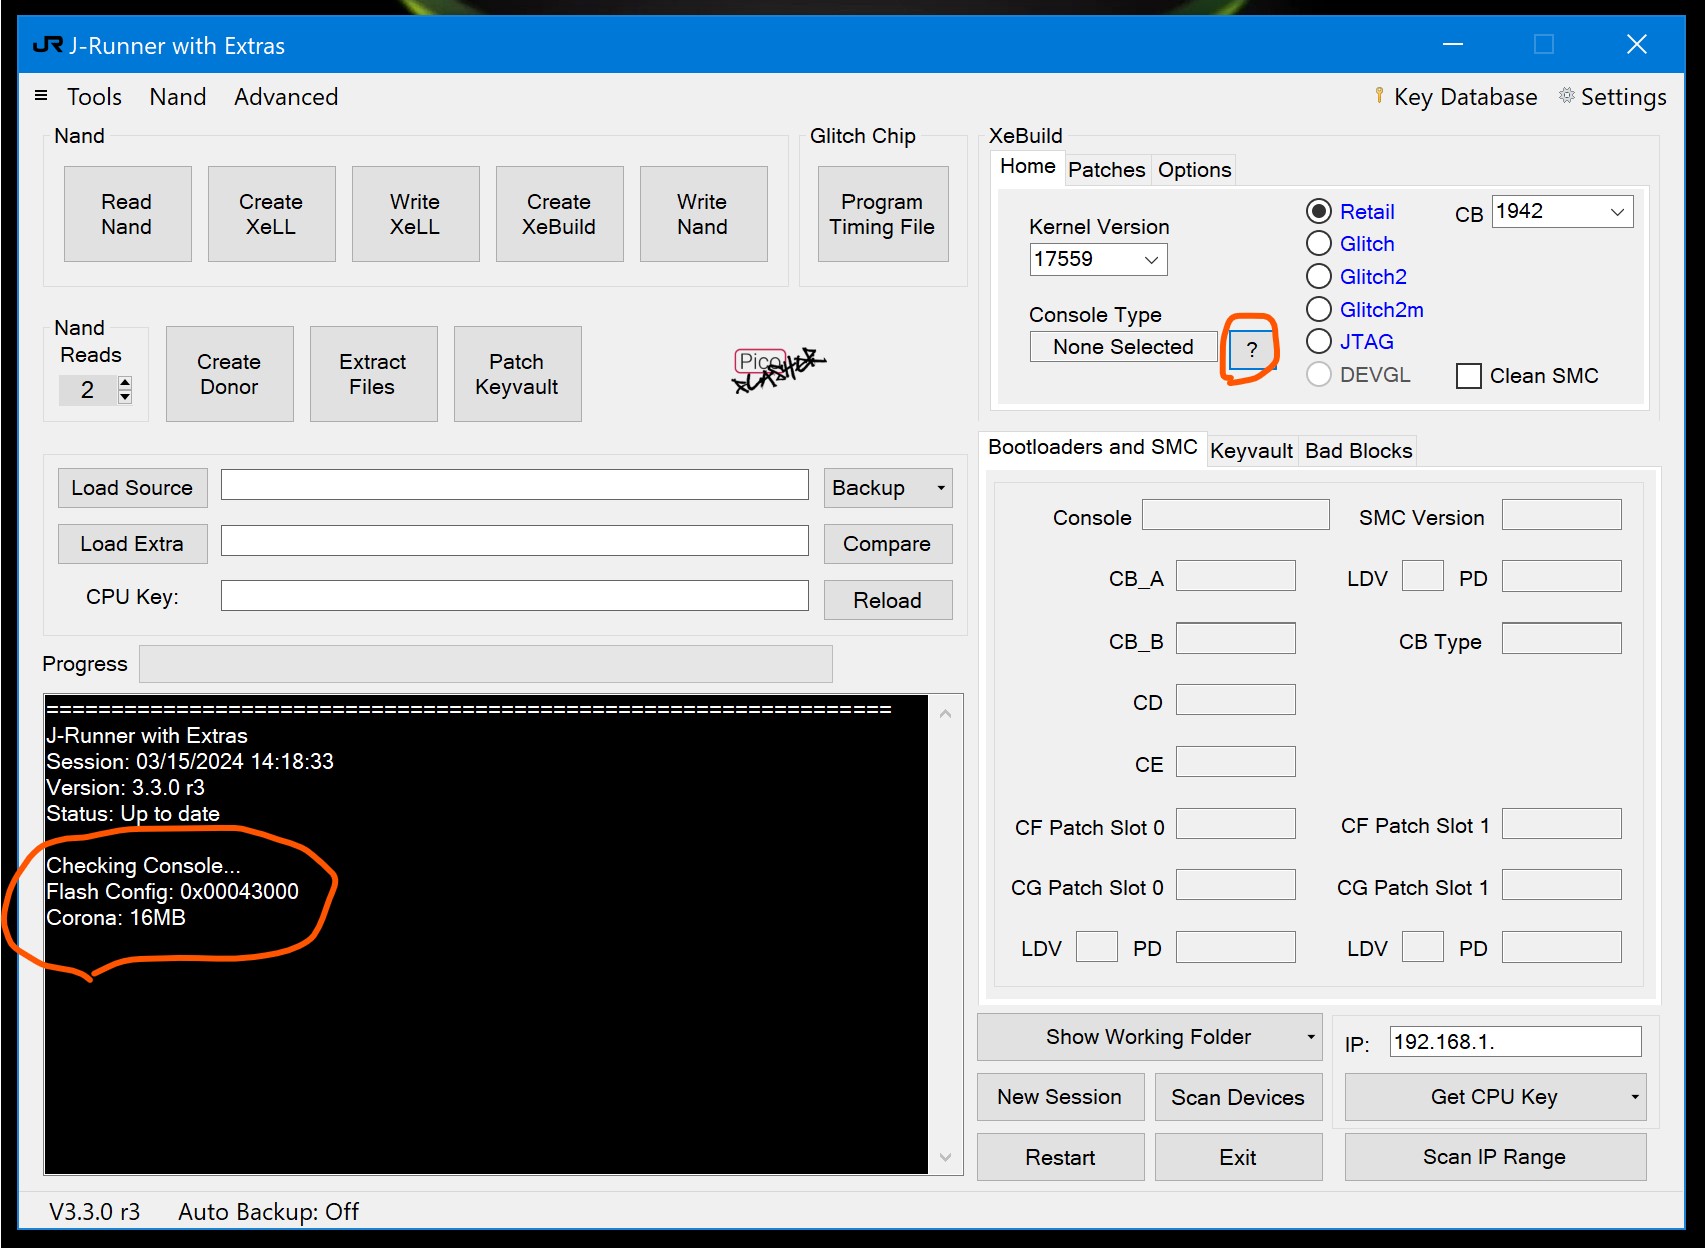Enable the Clean SMC checkbox
This screenshot has width=1705, height=1248.
(x=1468, y=376)
